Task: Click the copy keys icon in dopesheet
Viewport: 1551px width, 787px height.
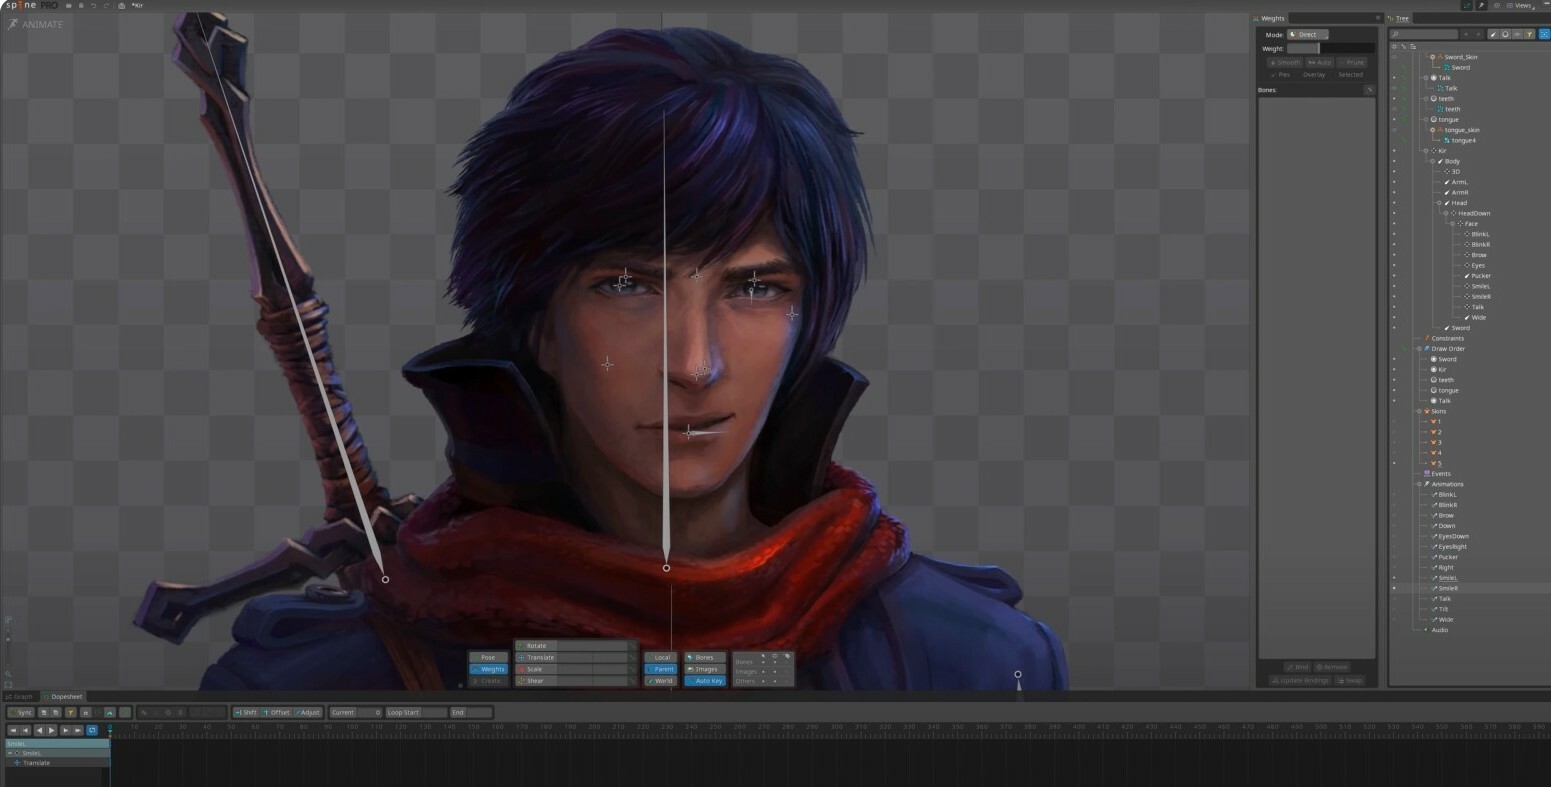Action: tap(43, 713)
